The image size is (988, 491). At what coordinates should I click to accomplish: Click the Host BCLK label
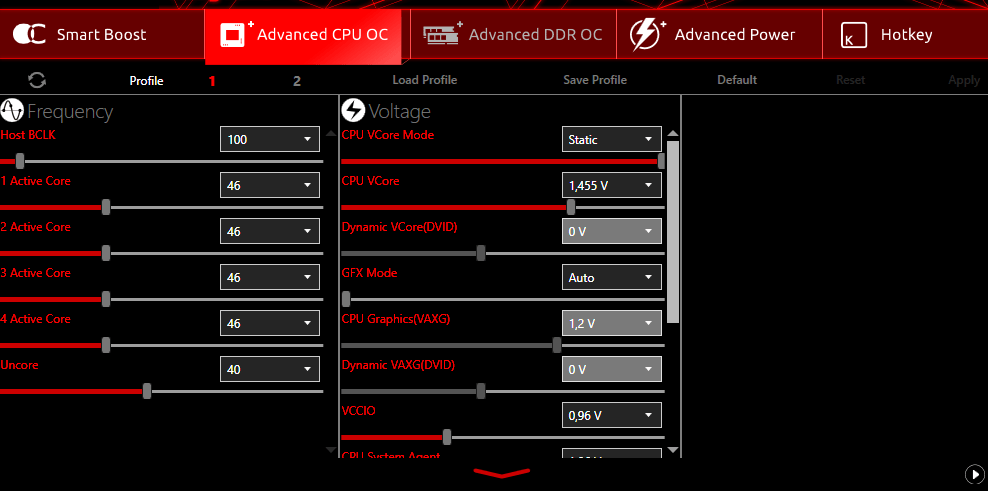tap(28, 135)
